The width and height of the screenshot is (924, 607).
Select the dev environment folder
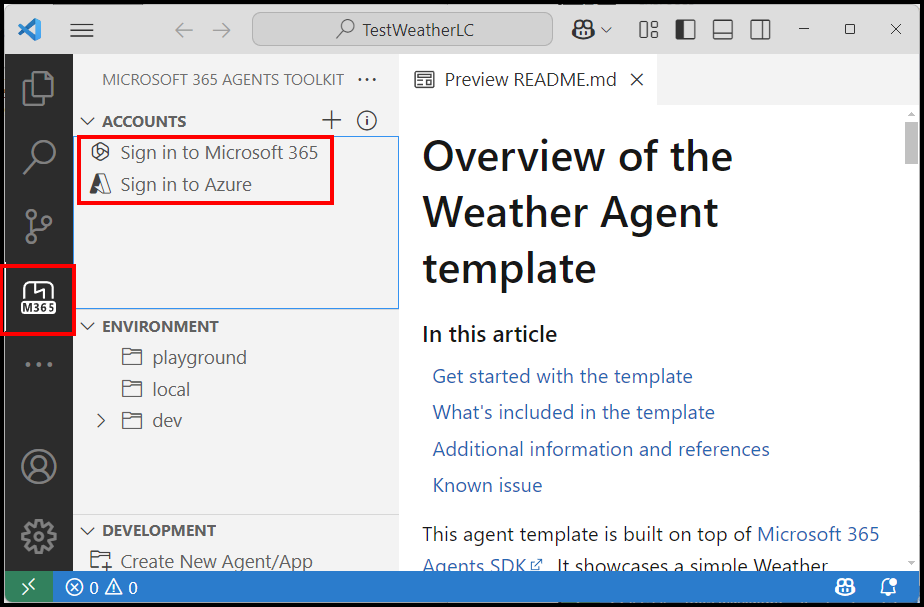(x=152, y=421)
